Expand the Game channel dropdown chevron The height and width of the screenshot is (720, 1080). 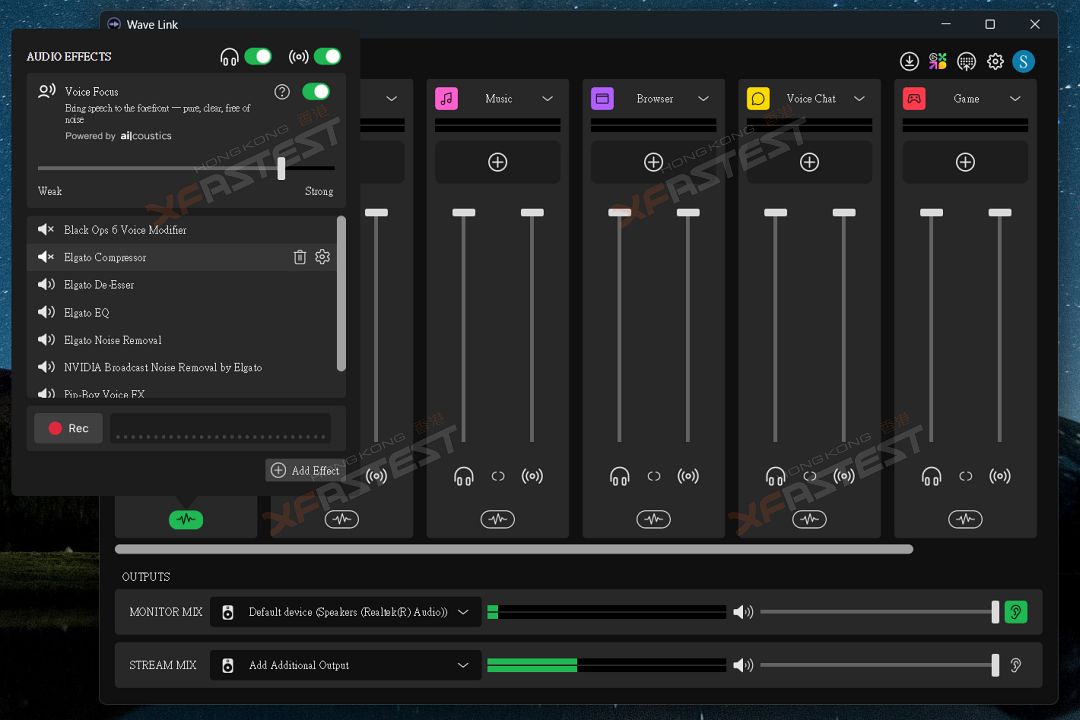[1015, 99]
